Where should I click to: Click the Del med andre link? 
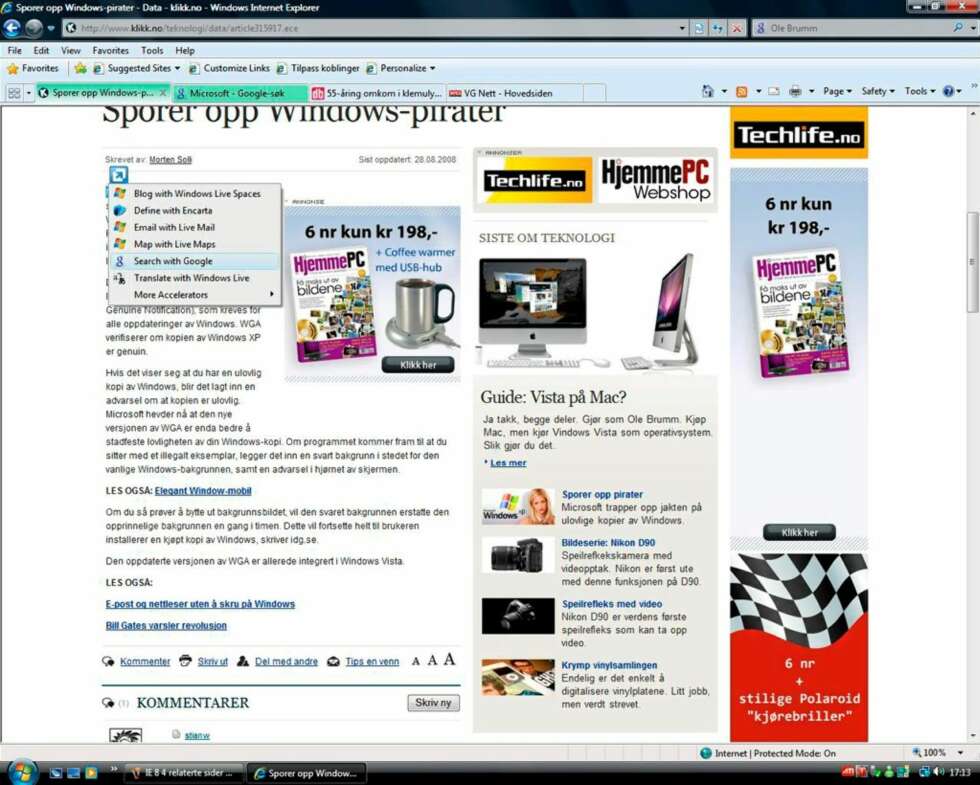coord(286,661)
